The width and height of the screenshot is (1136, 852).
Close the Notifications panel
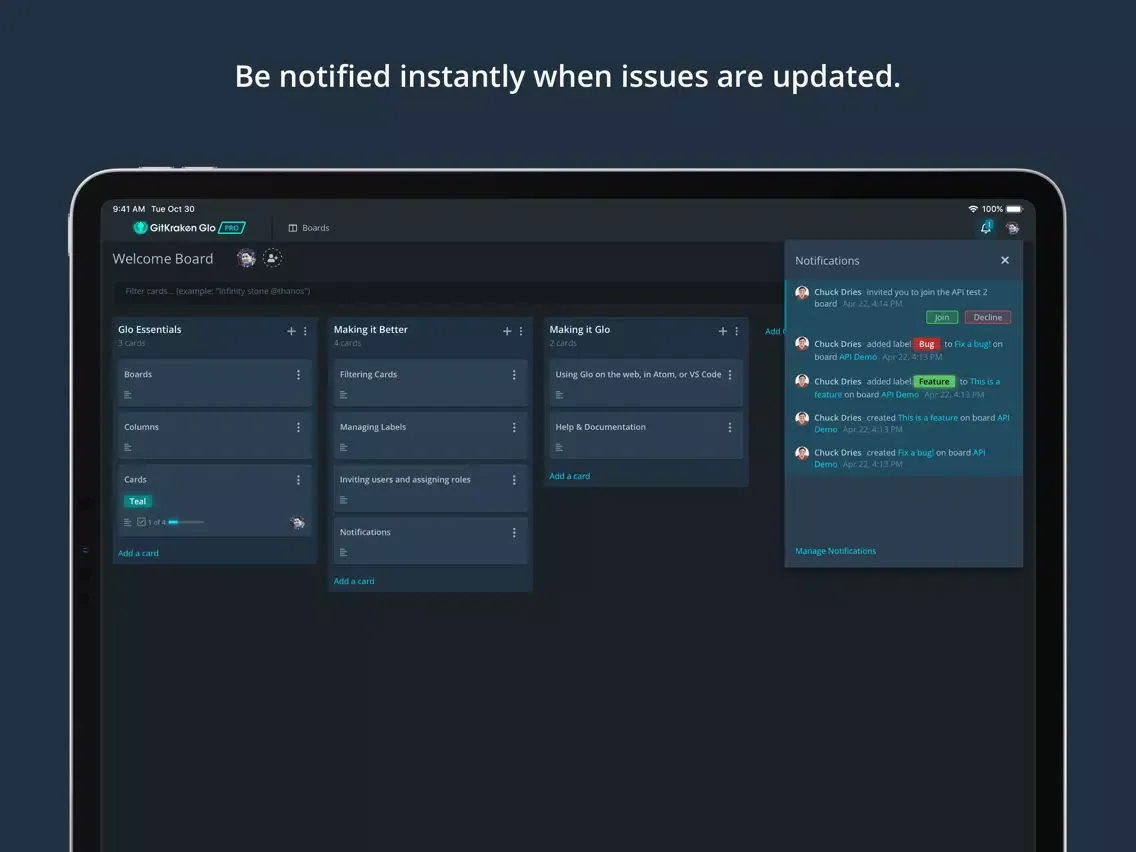pyautogui.click(x=1005, y=260)
